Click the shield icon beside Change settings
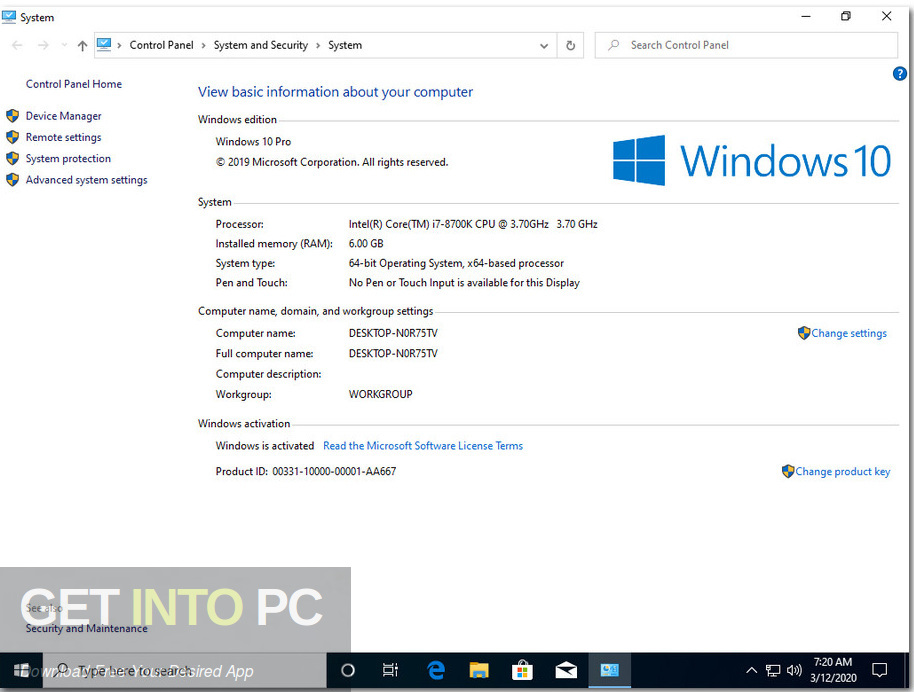914x692 pixels. tap(804, 333)
